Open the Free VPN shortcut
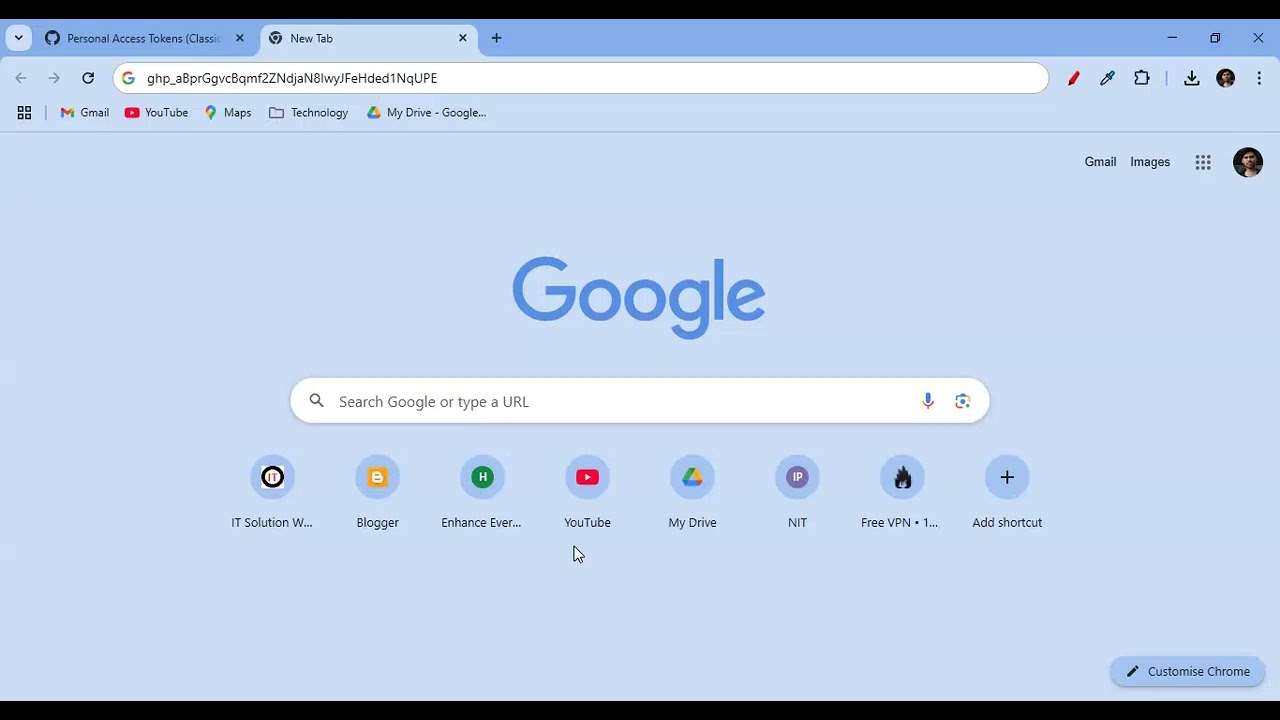 [902, 493]
